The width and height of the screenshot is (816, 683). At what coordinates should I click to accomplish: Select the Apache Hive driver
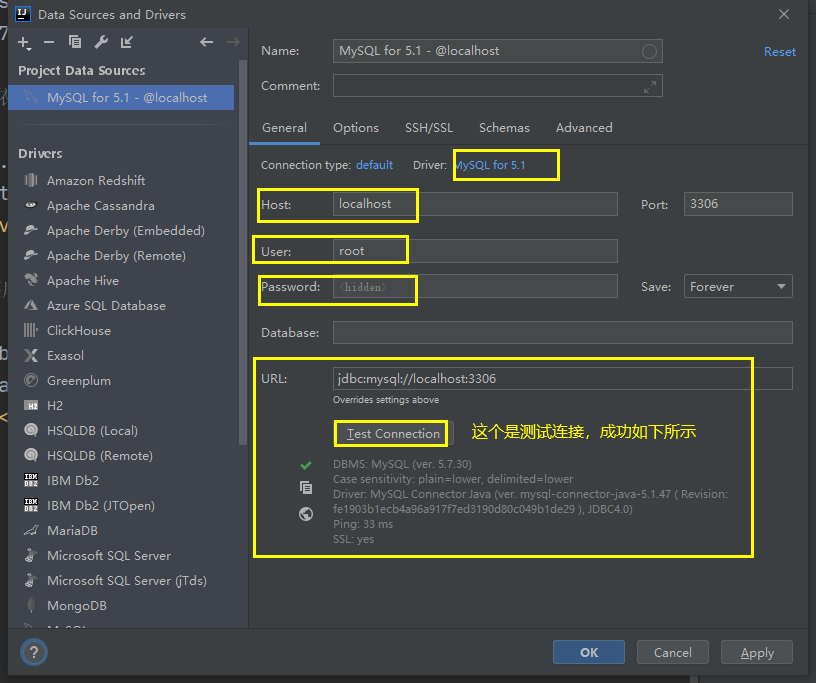click(x=92, y=280)
